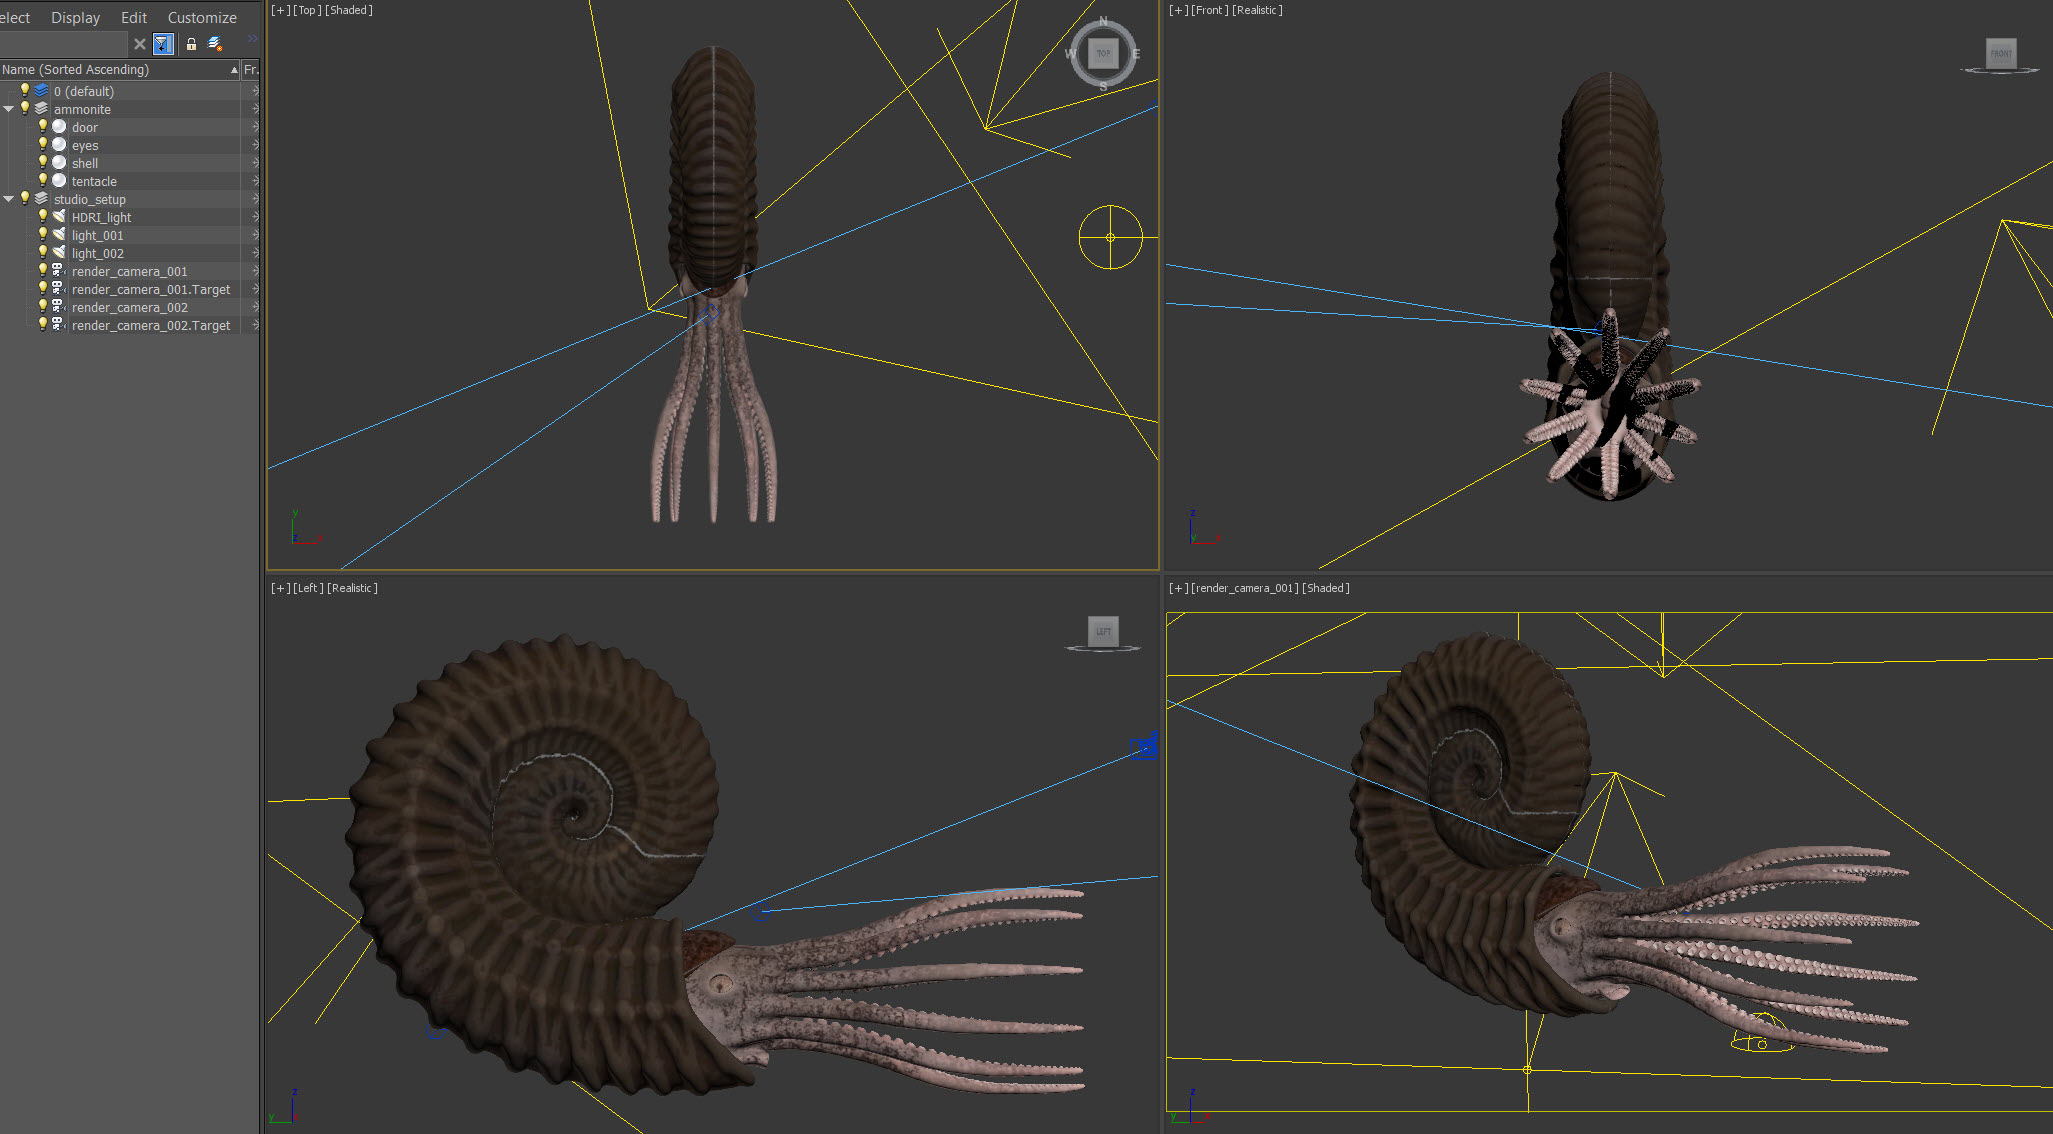The image size is (2053, 1134).
Task: Expand the toolbar overflow chevrons
Action: pyautogui.click(x=252, y=39)
